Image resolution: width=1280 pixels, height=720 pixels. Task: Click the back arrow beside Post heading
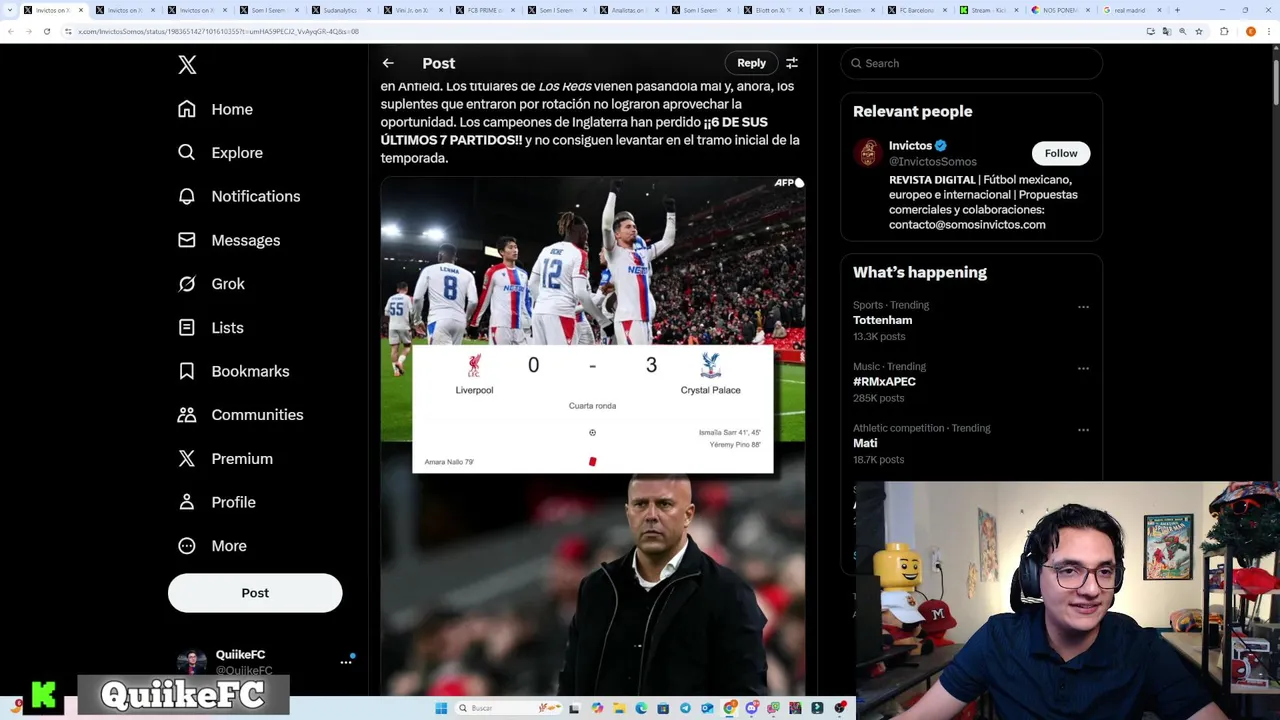pos(388,63)
